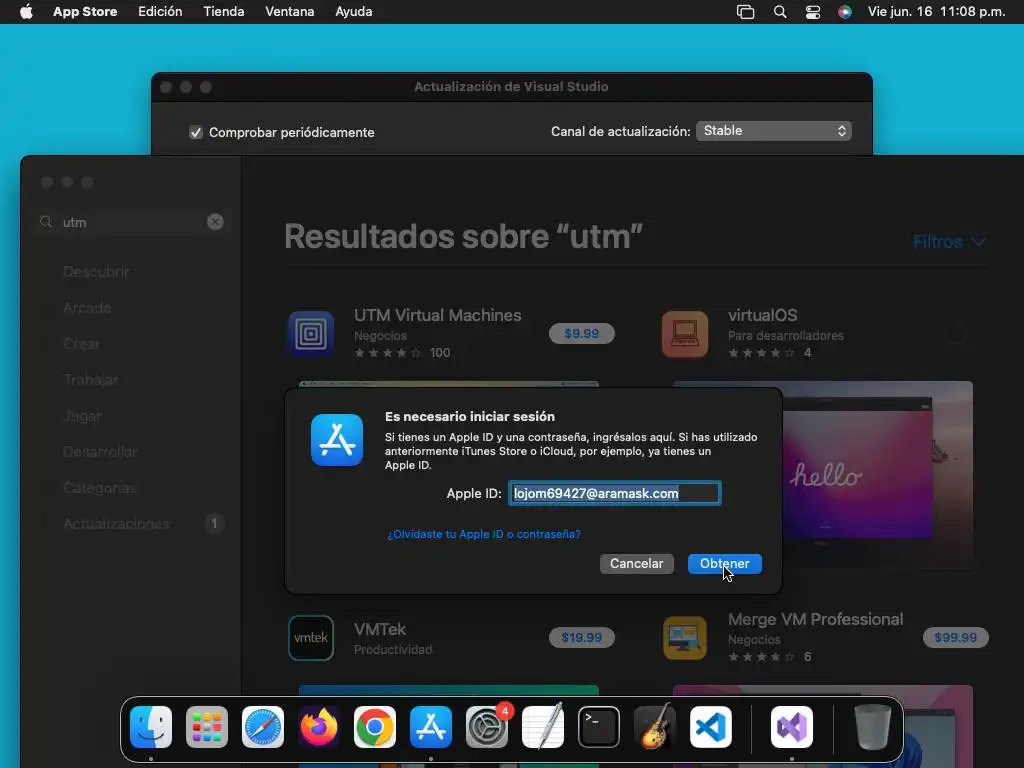Open virtualOS title
1024x768 pixels.
762,315
